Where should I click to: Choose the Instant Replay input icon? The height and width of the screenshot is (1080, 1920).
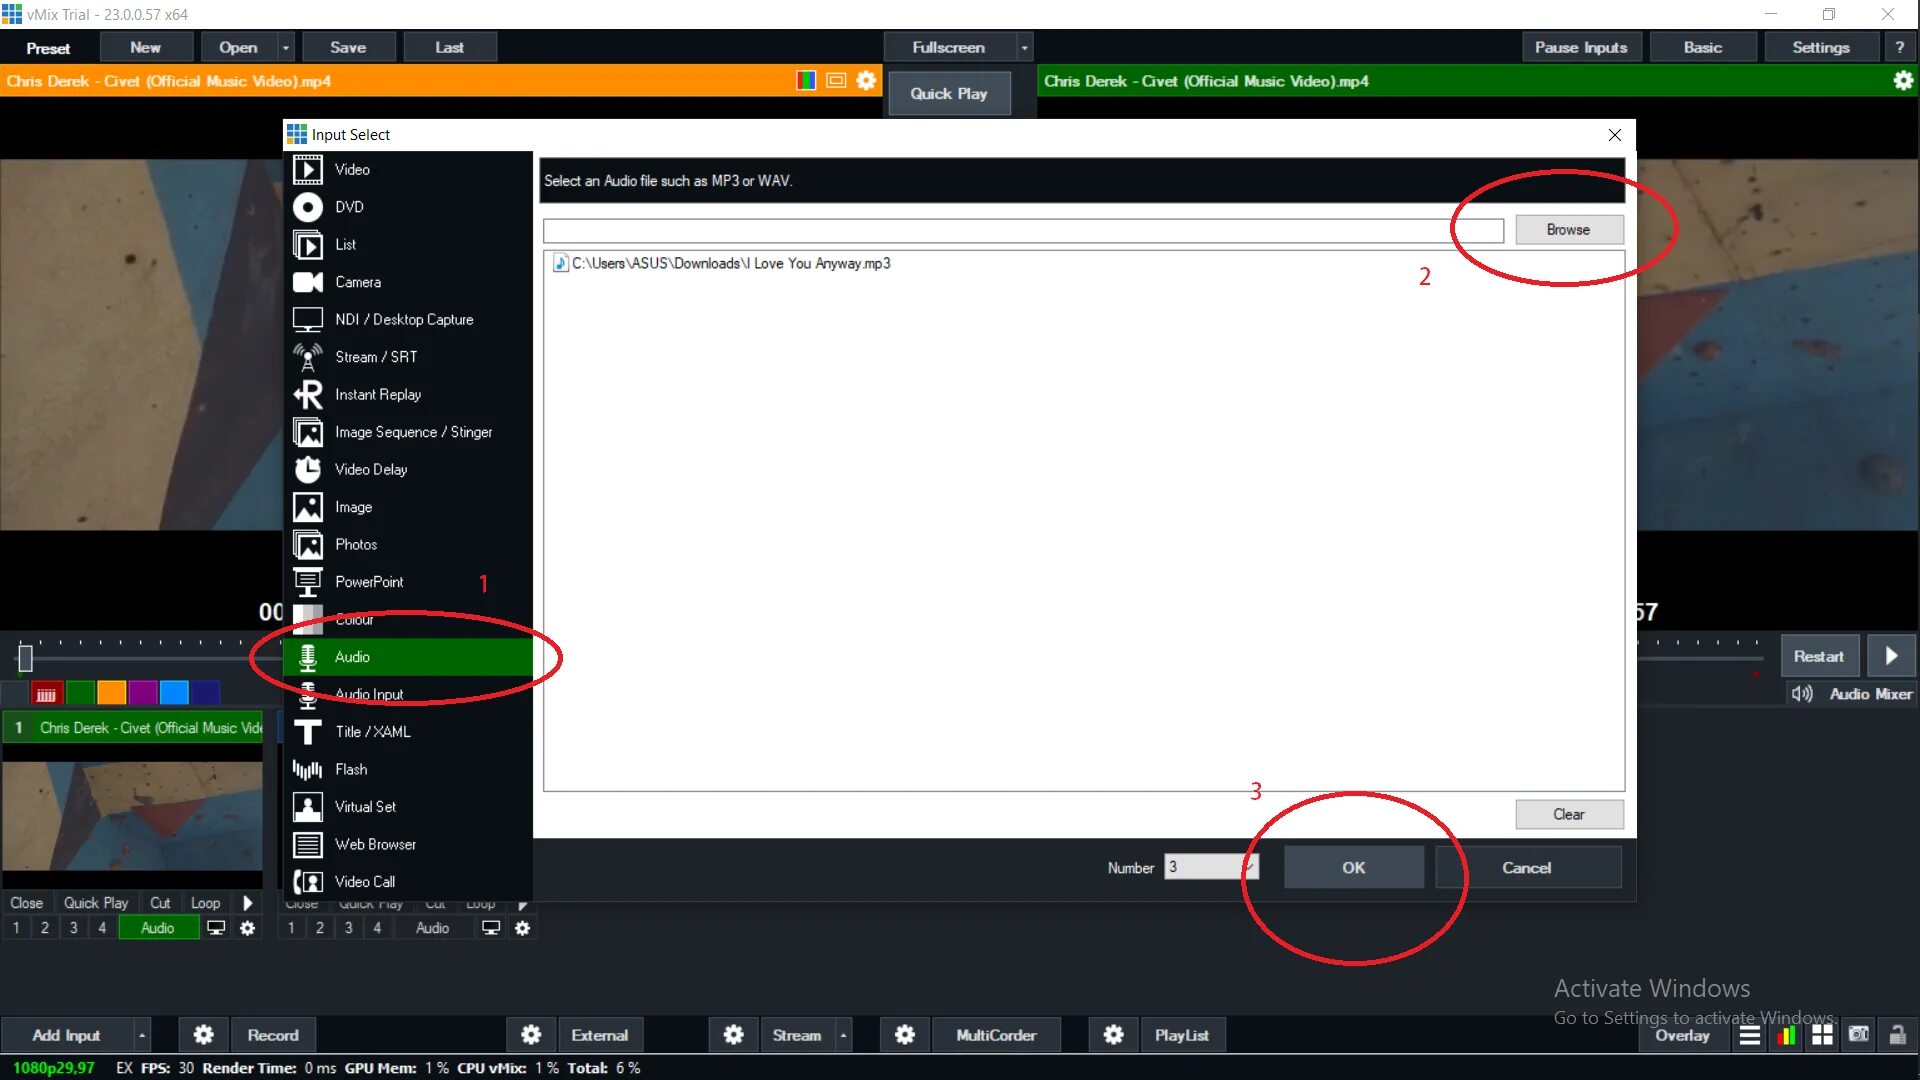pyautogui.click(x=308, y=395)
